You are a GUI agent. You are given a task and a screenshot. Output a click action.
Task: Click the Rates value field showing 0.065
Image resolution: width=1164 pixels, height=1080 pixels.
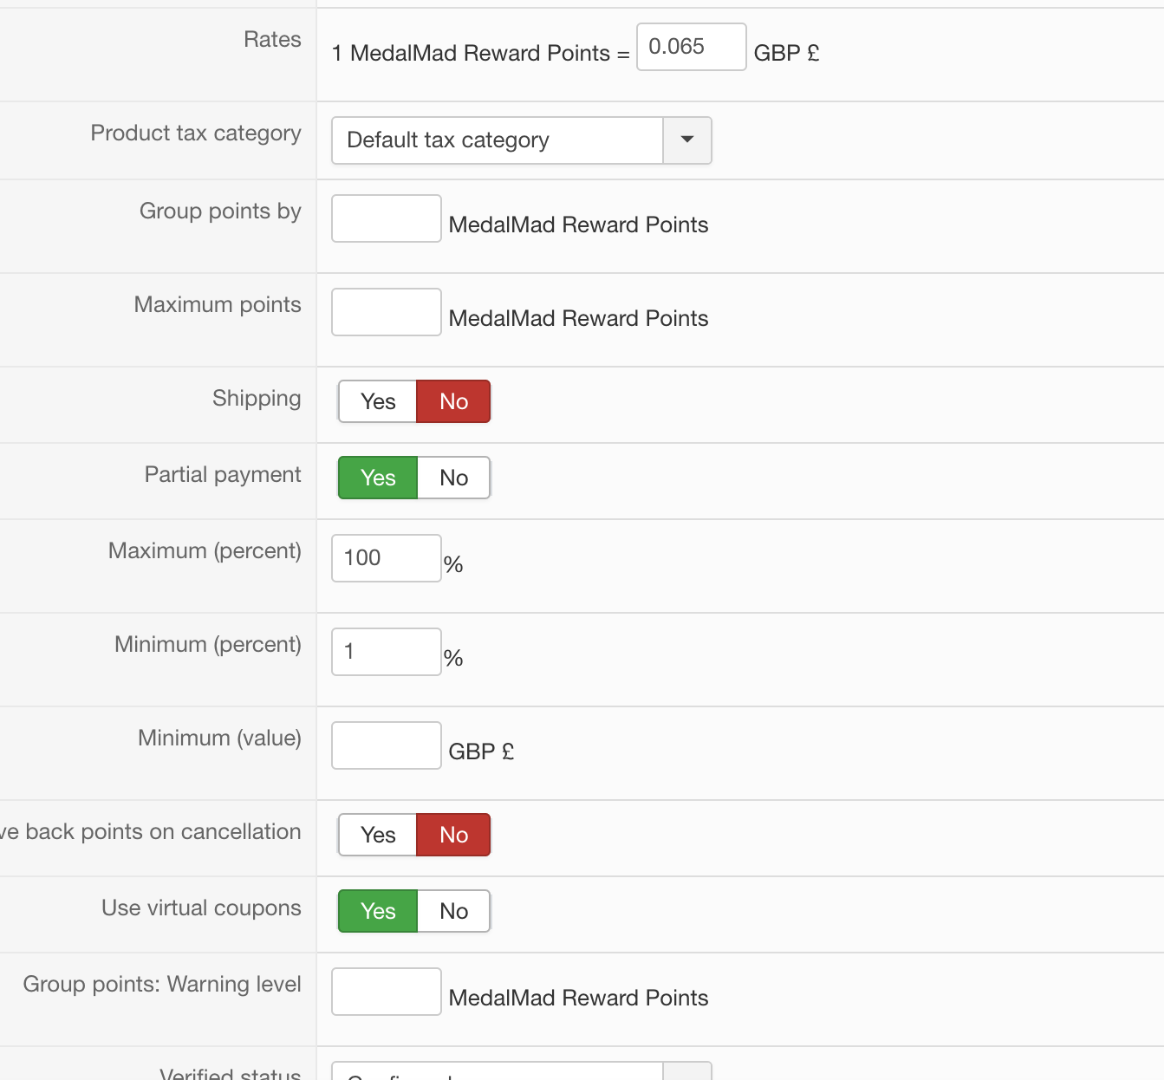[x=690, y=47]
